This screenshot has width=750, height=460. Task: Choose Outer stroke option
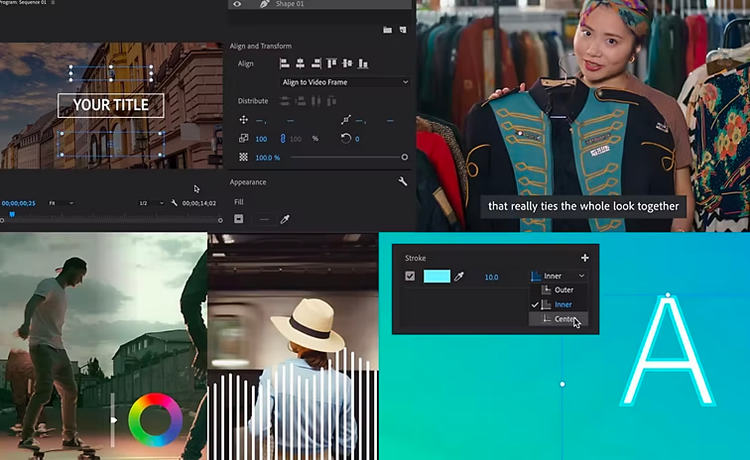[x=563, y=290]
